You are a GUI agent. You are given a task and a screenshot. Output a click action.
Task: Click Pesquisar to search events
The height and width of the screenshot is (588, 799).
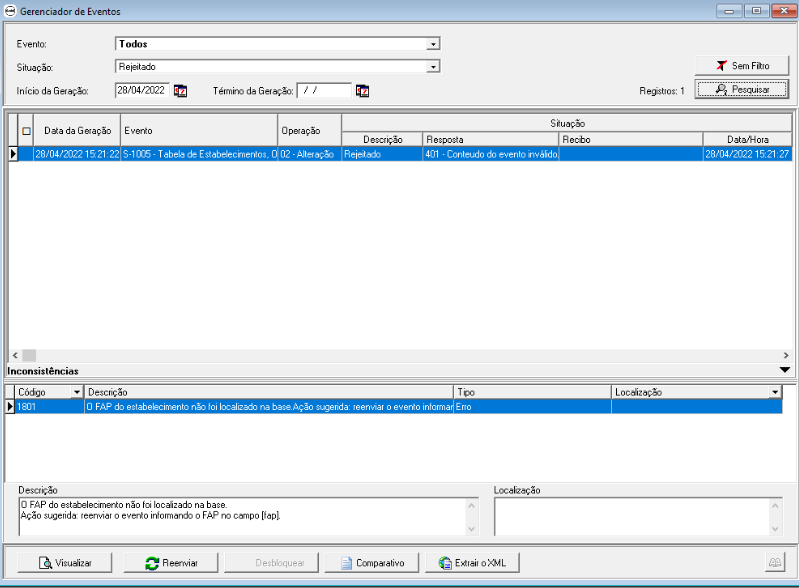click(742, 89)
